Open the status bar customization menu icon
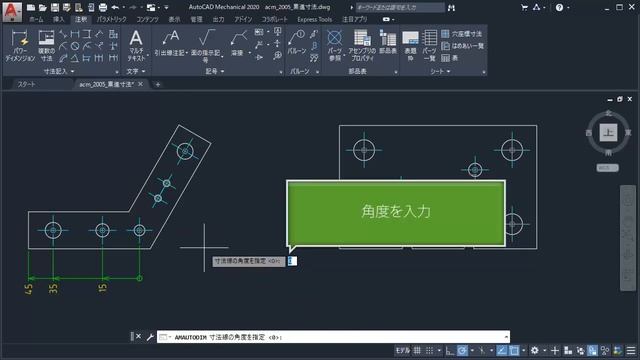This screenshot has width=640, height=360. click(631, 351)
